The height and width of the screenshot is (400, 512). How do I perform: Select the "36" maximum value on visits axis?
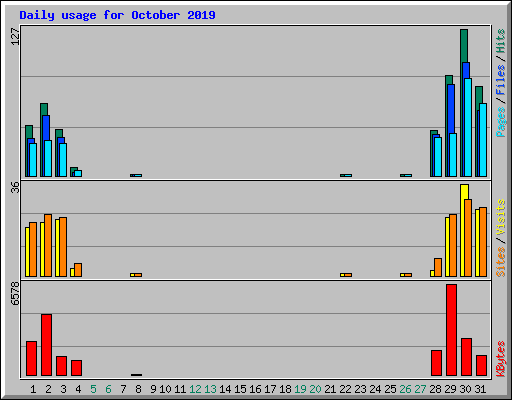[15, 187]
